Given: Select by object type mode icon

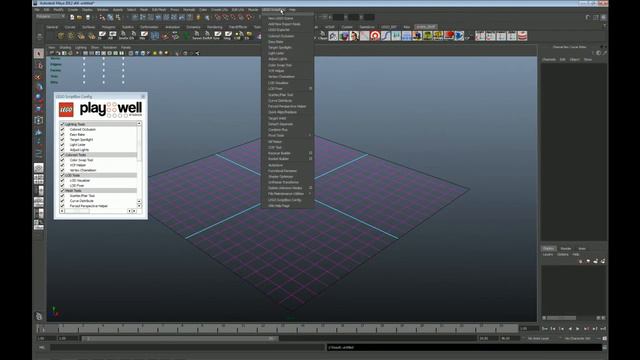Looking at the screenshot, I should pyautogui.click(x=110, y=18).
